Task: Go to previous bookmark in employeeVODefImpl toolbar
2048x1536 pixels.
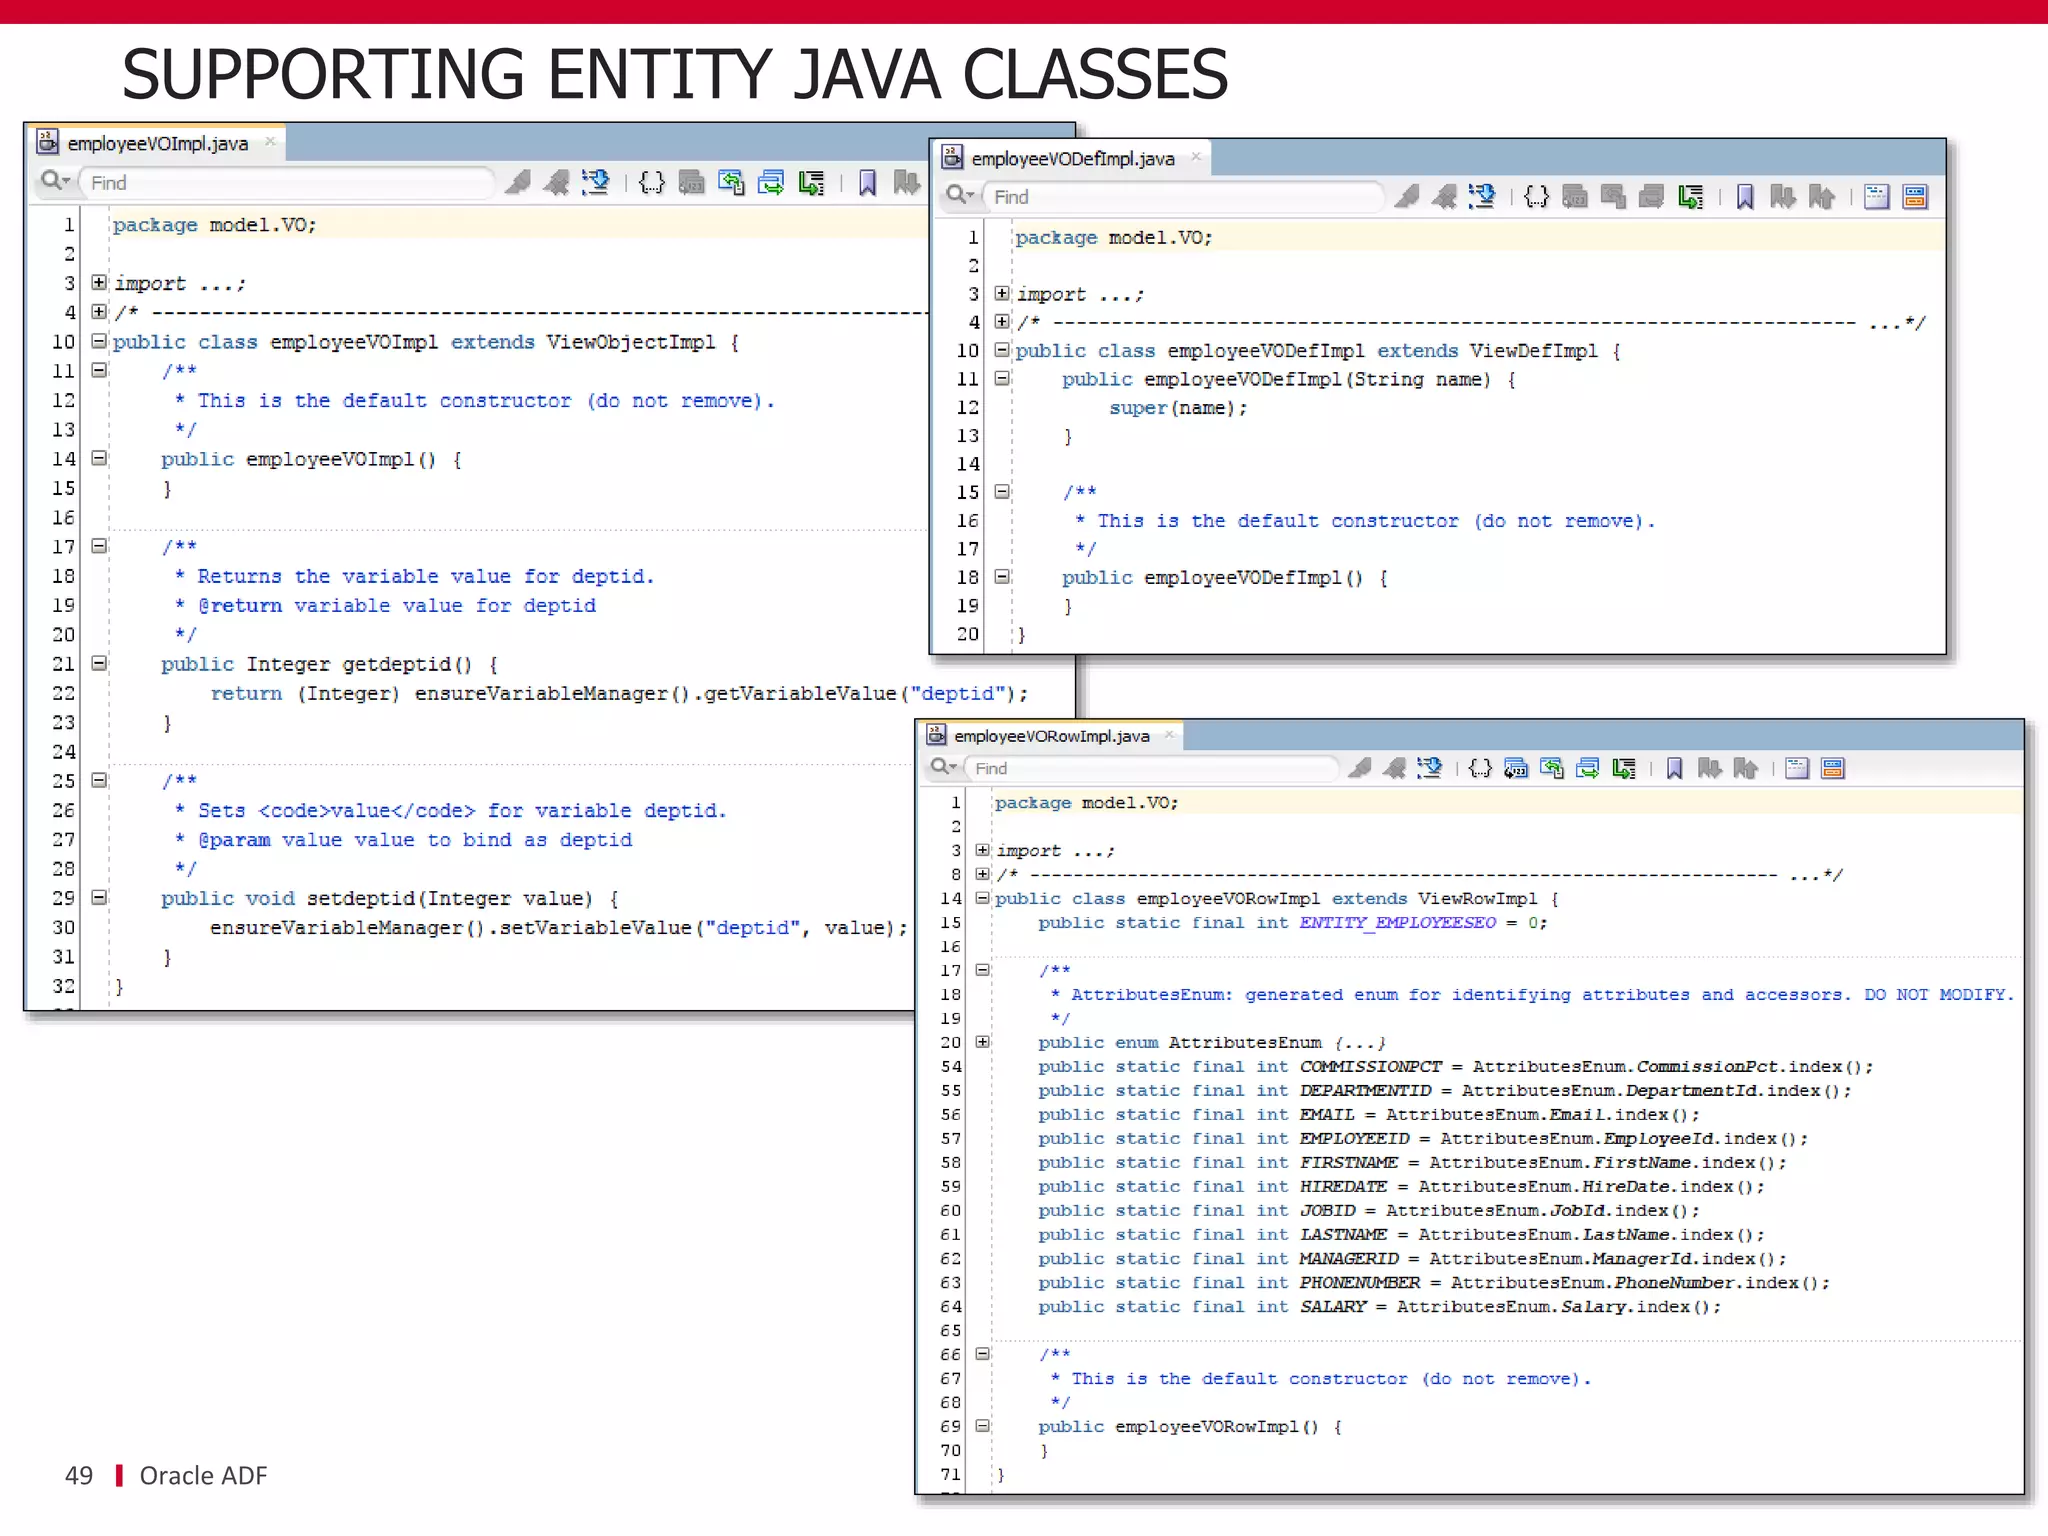Action: click(x=1821, y=197)
